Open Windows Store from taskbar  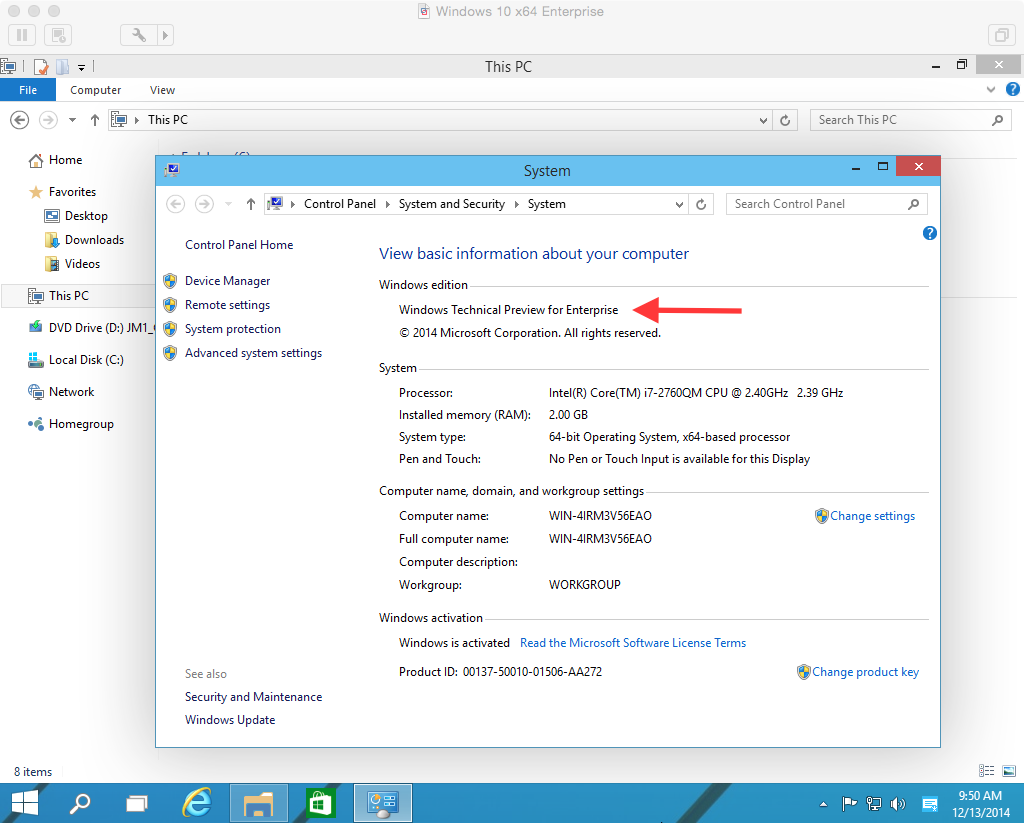click(320, 803)
